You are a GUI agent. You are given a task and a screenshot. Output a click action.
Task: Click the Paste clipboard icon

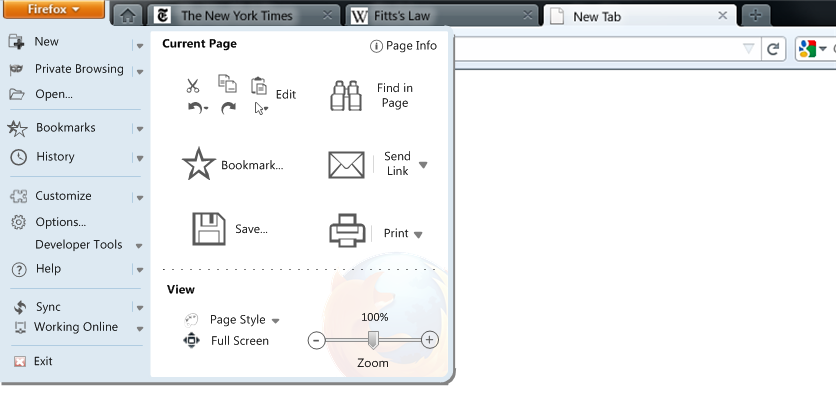click(259, 85)
